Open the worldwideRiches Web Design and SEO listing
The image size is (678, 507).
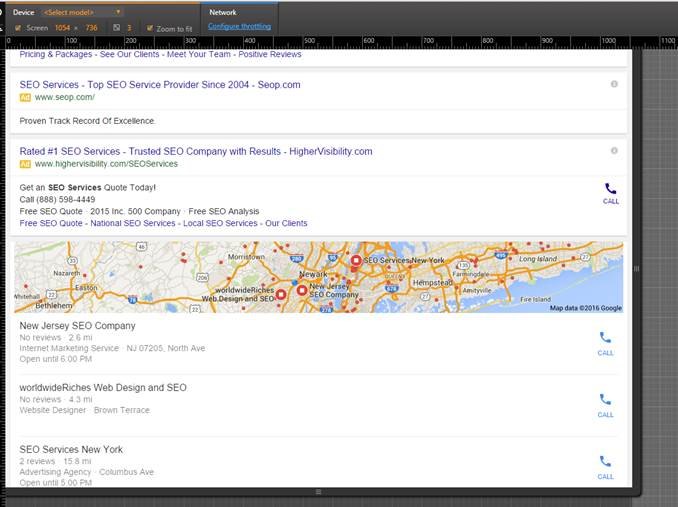[x=103, y=387]
